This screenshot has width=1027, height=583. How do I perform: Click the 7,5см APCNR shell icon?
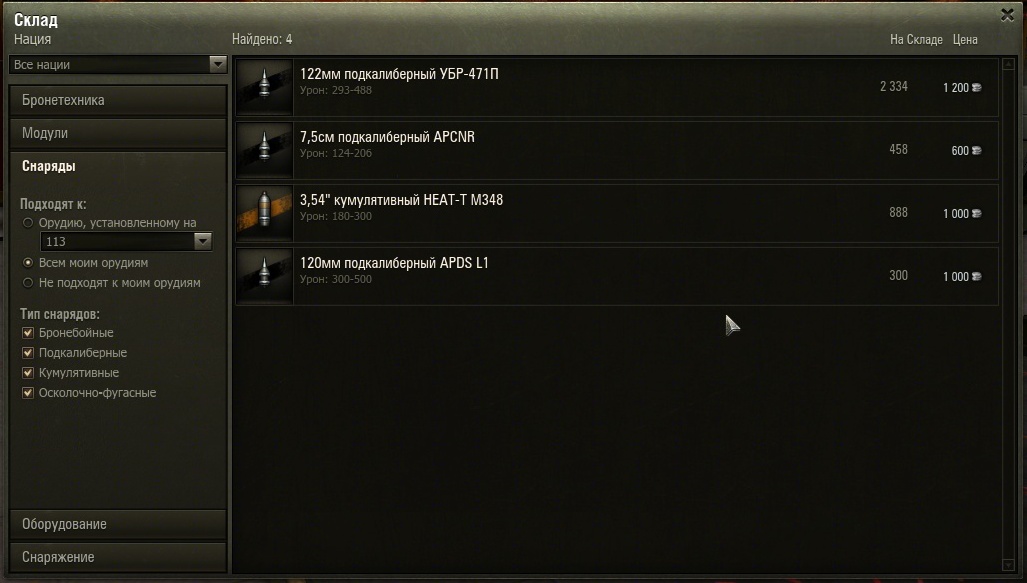pyautogui.click(x=265, y=151)
